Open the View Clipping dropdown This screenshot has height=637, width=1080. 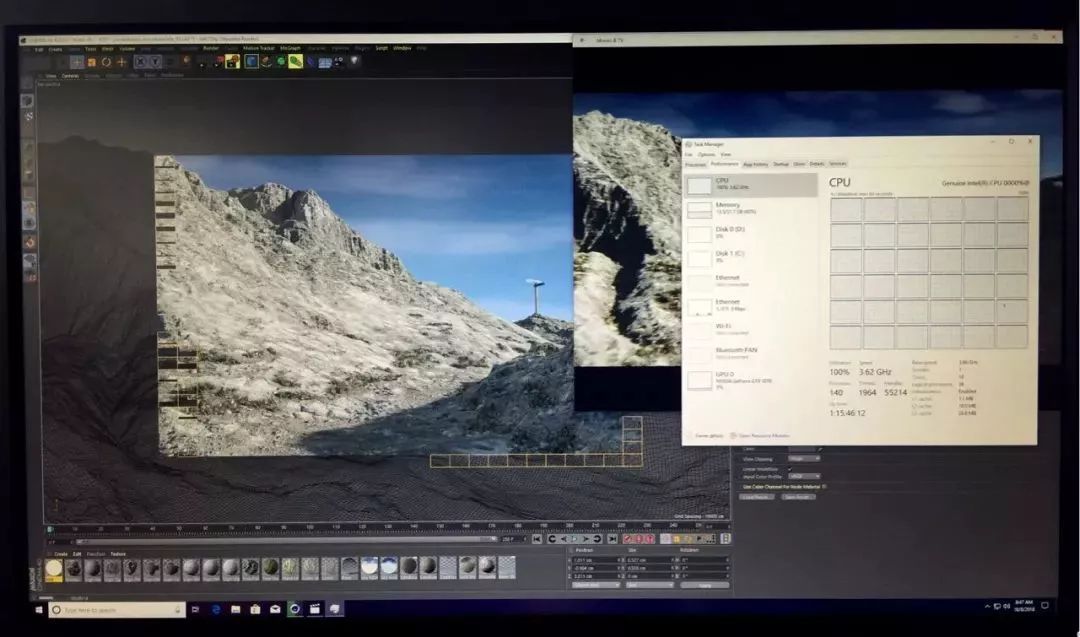(x=803, y=459)
